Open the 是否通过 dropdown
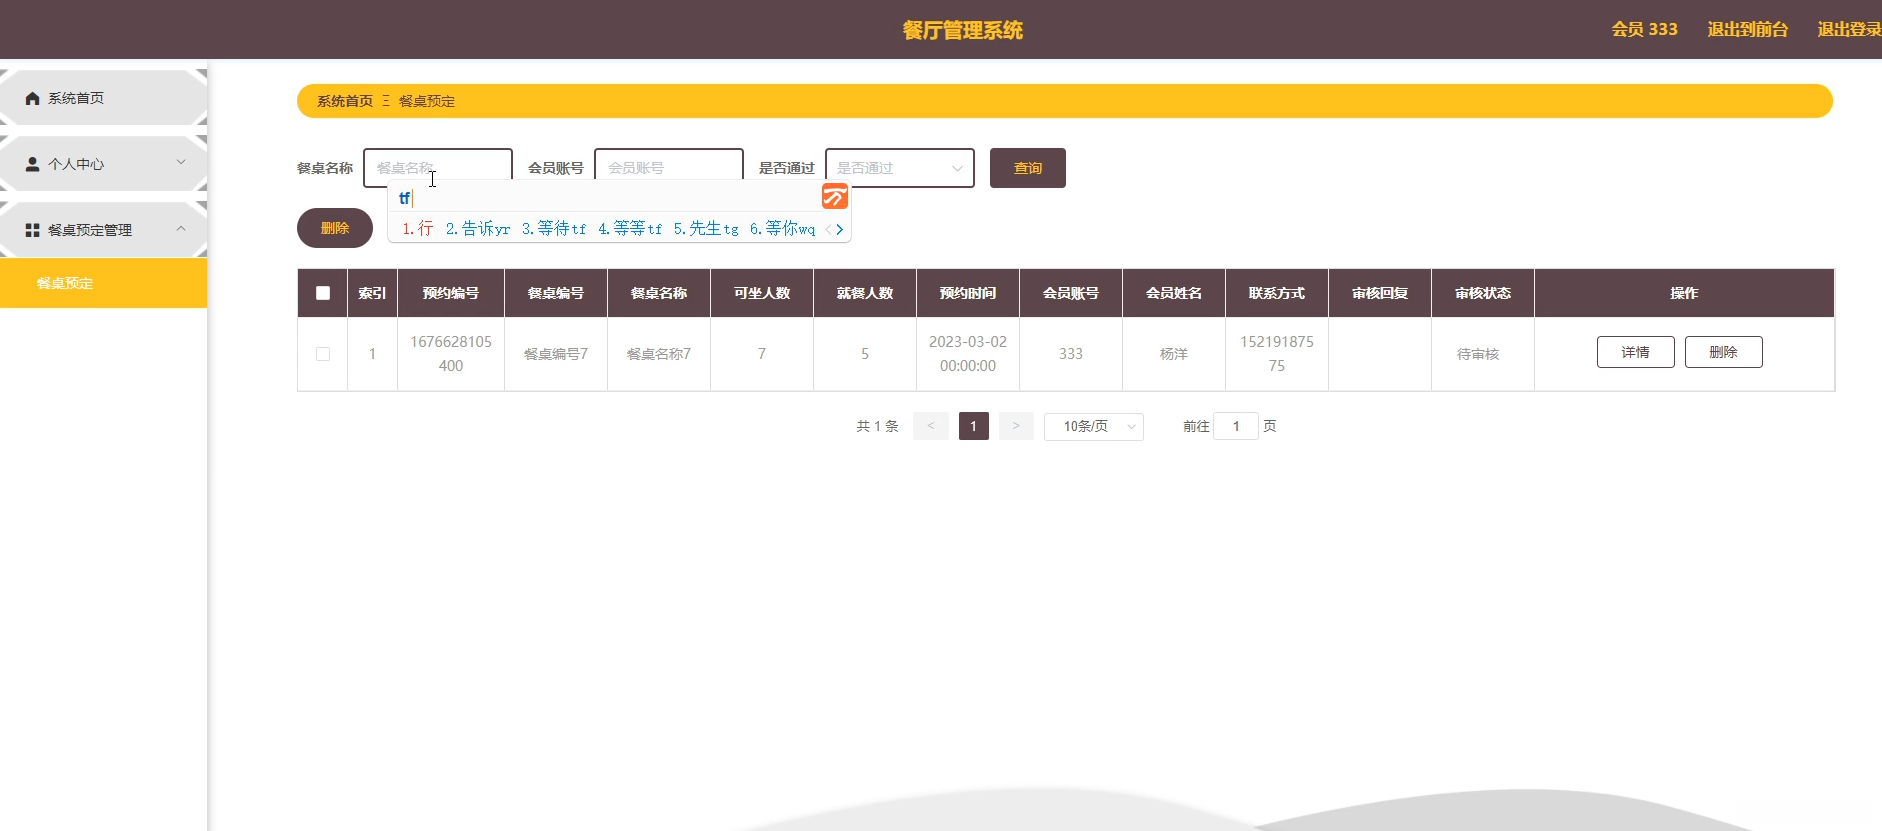This screenshot has height=831, width=1882. click(900, 168)
